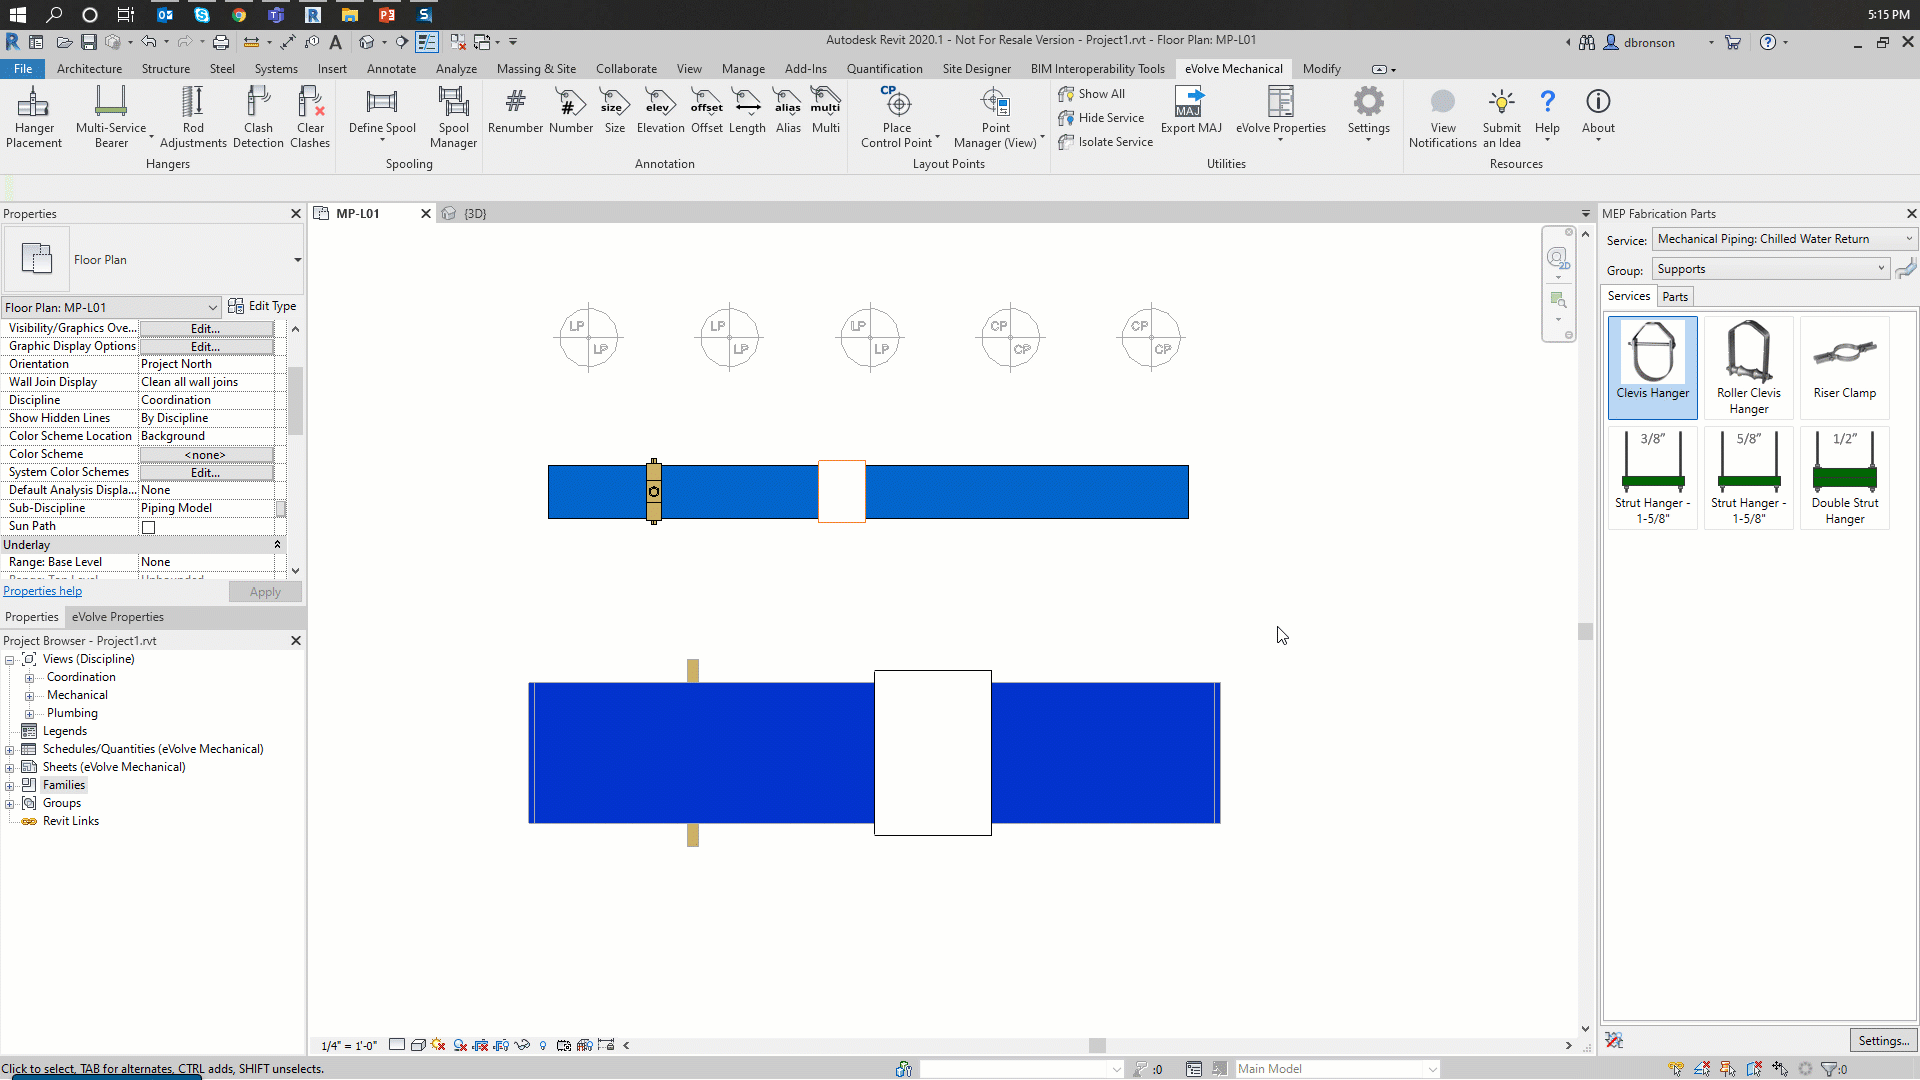
Task: Open the Annotate ribbon tab
Action: click(391, 69)
